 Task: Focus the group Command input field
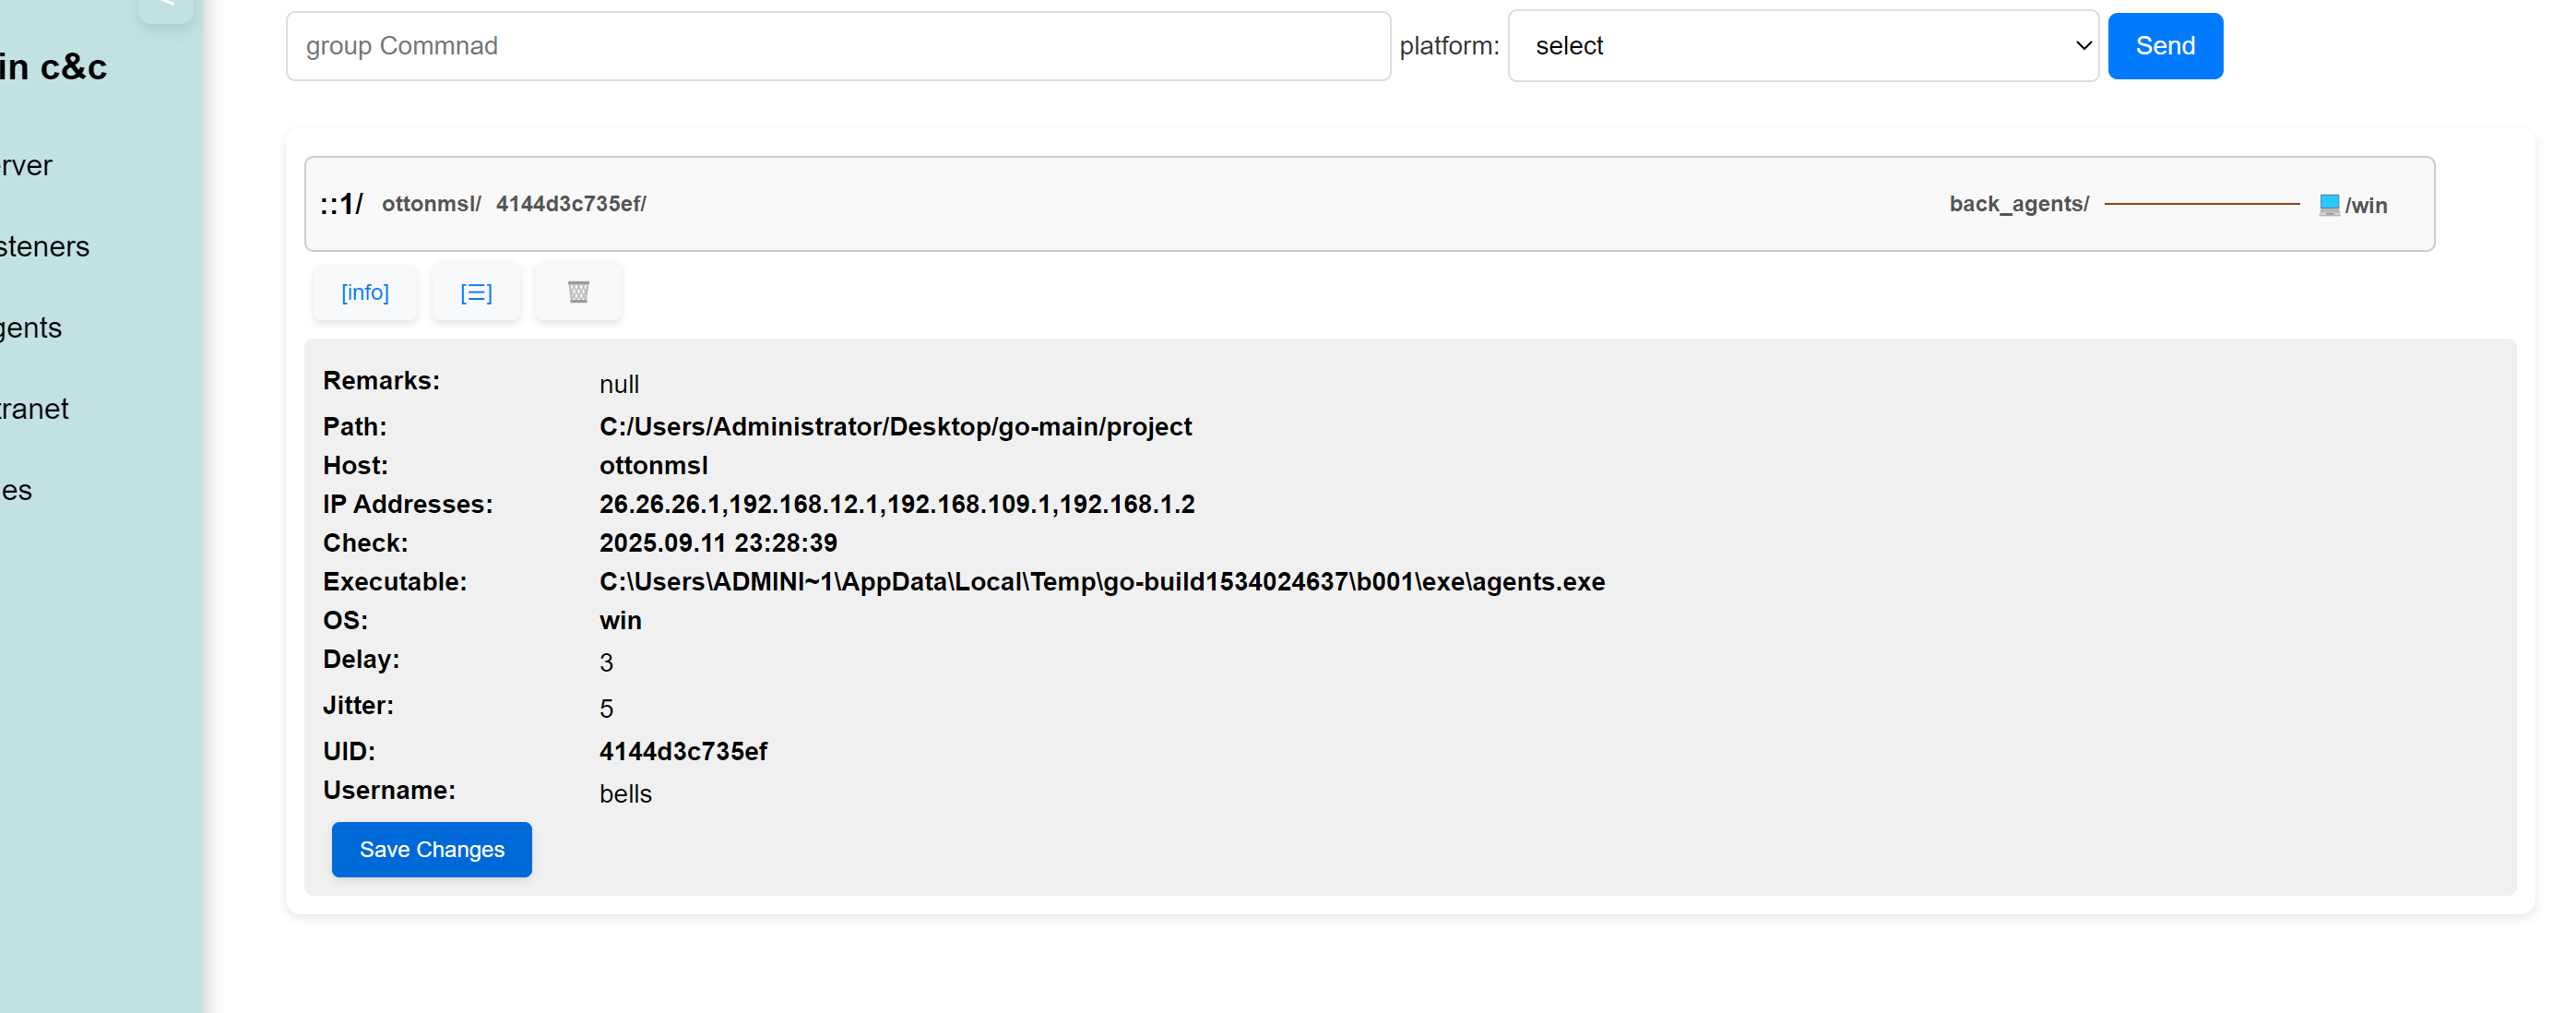click(x=838, y=46)
